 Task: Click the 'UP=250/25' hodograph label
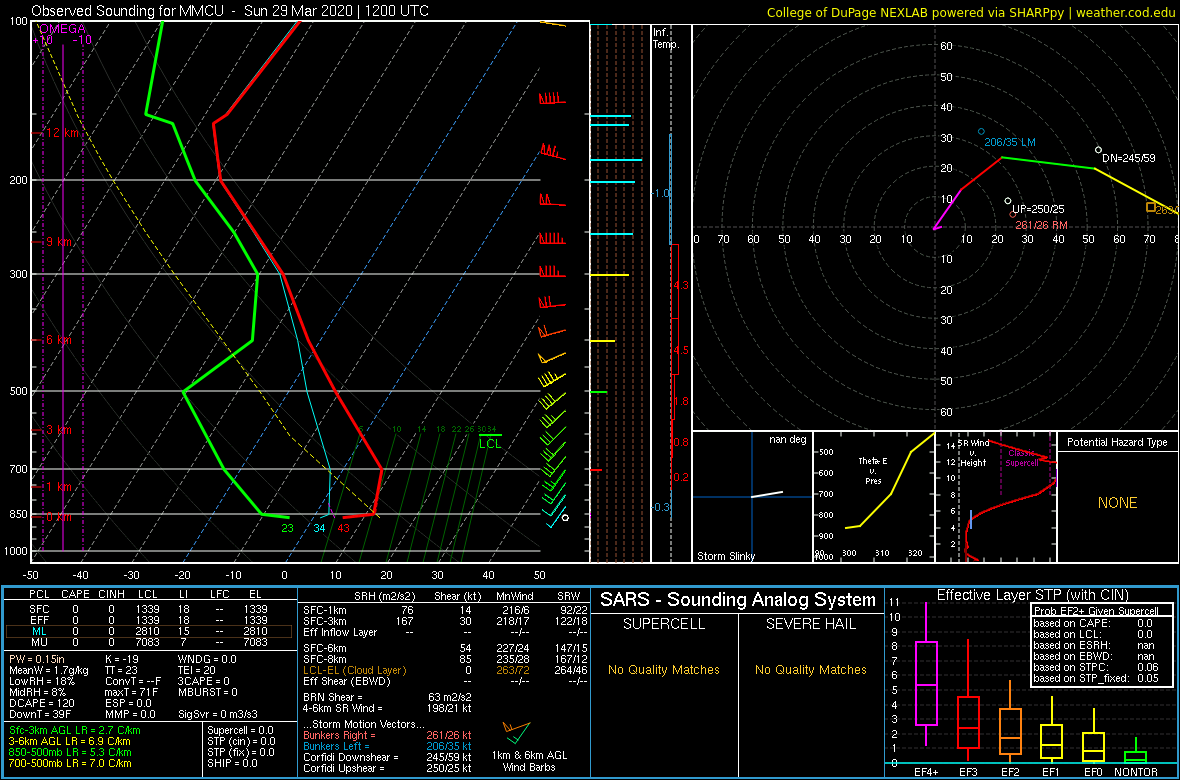tap(1039, 209)
